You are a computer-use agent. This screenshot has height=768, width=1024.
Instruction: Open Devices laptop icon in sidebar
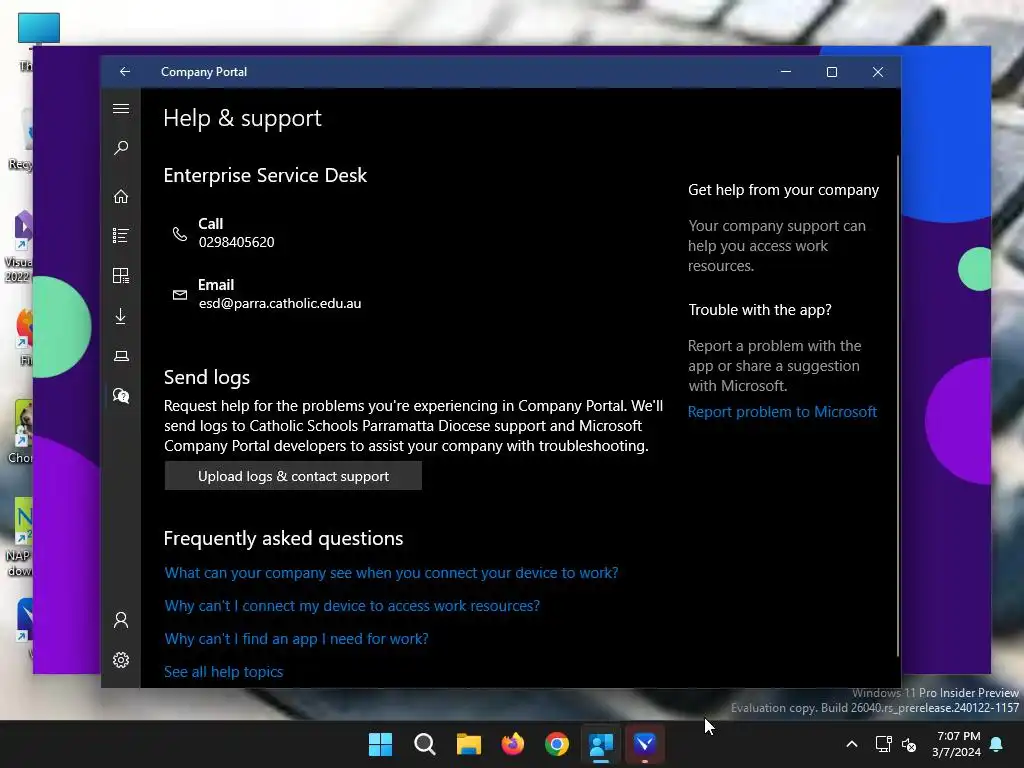tap(121, 356)
